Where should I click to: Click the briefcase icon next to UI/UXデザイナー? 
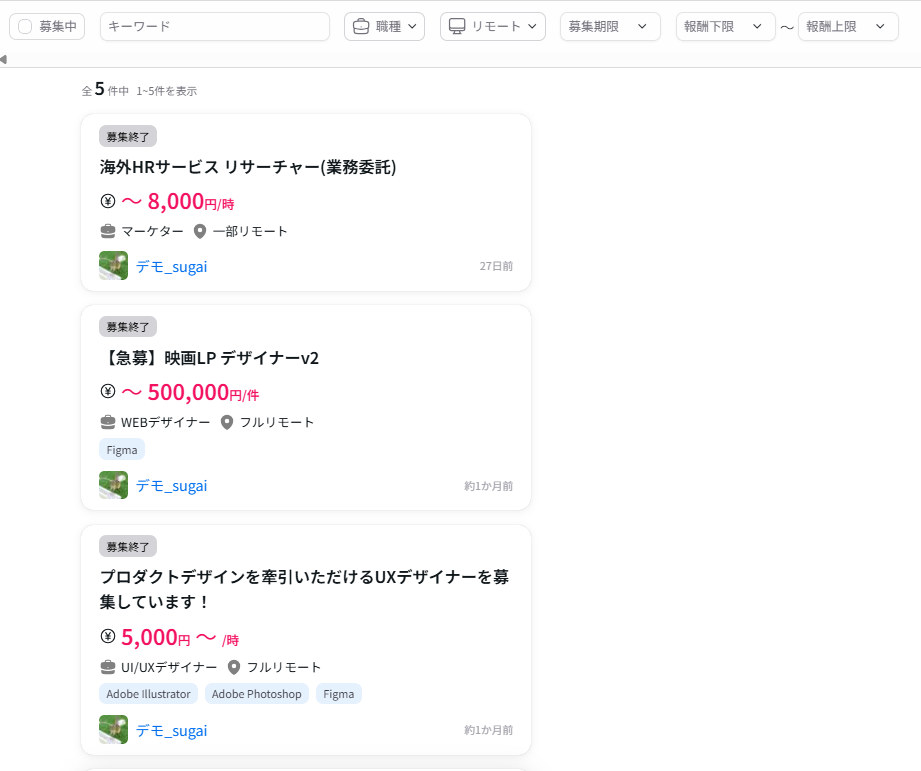[107, 667]
